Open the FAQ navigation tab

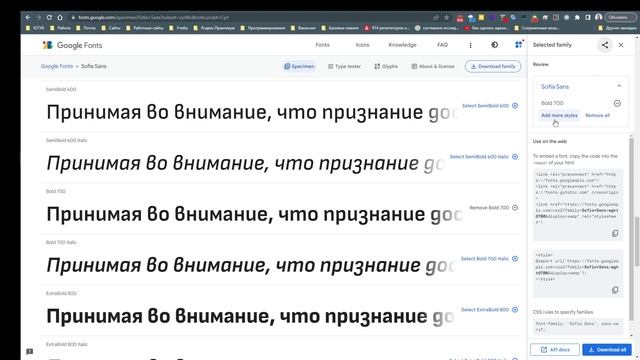442,45
